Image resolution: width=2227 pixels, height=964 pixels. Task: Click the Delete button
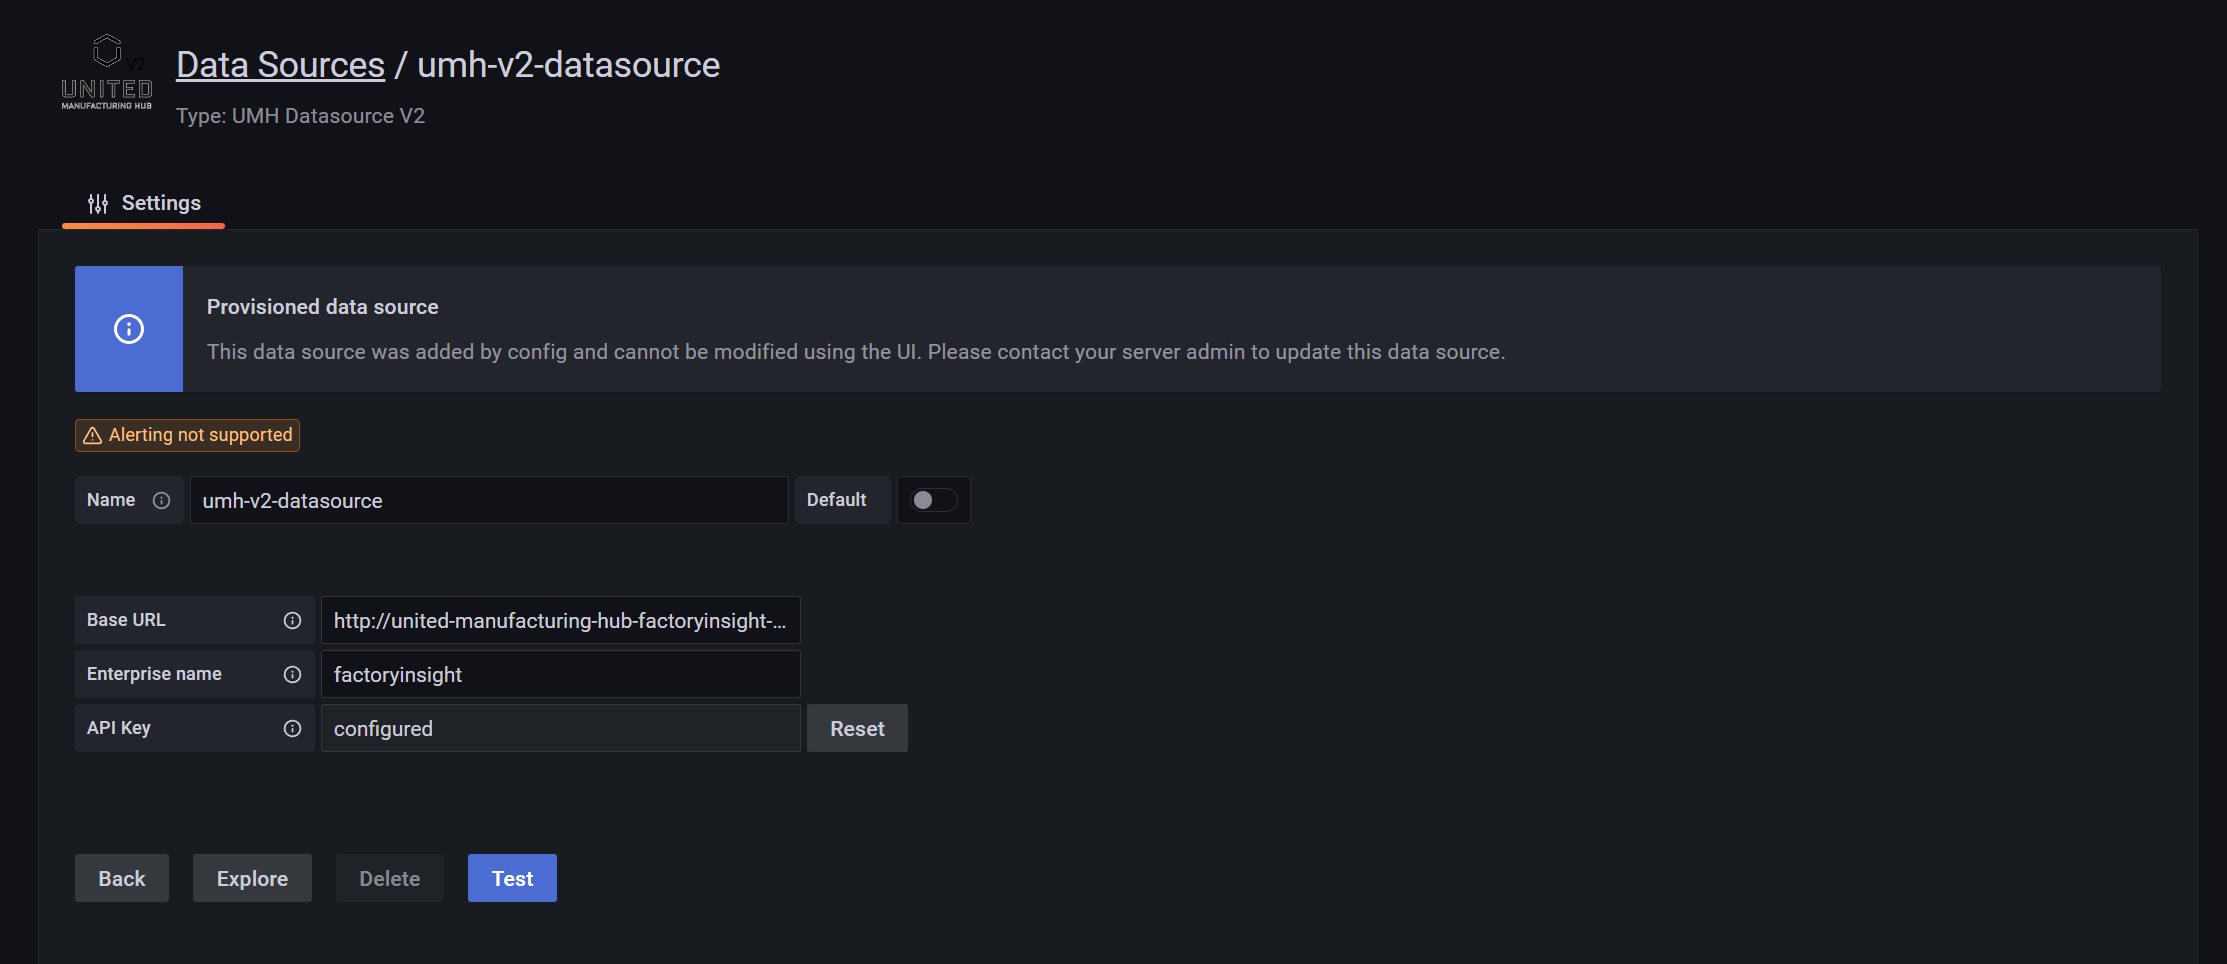tap(389, 878)
